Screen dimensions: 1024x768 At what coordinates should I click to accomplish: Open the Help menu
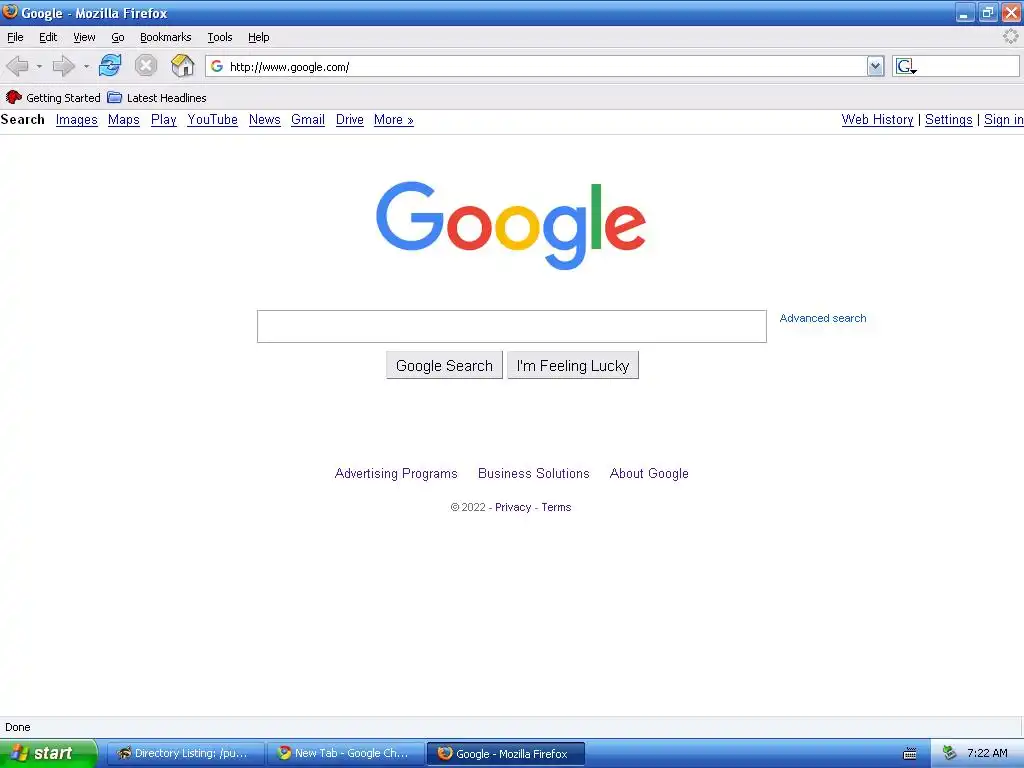coord(259,37)
